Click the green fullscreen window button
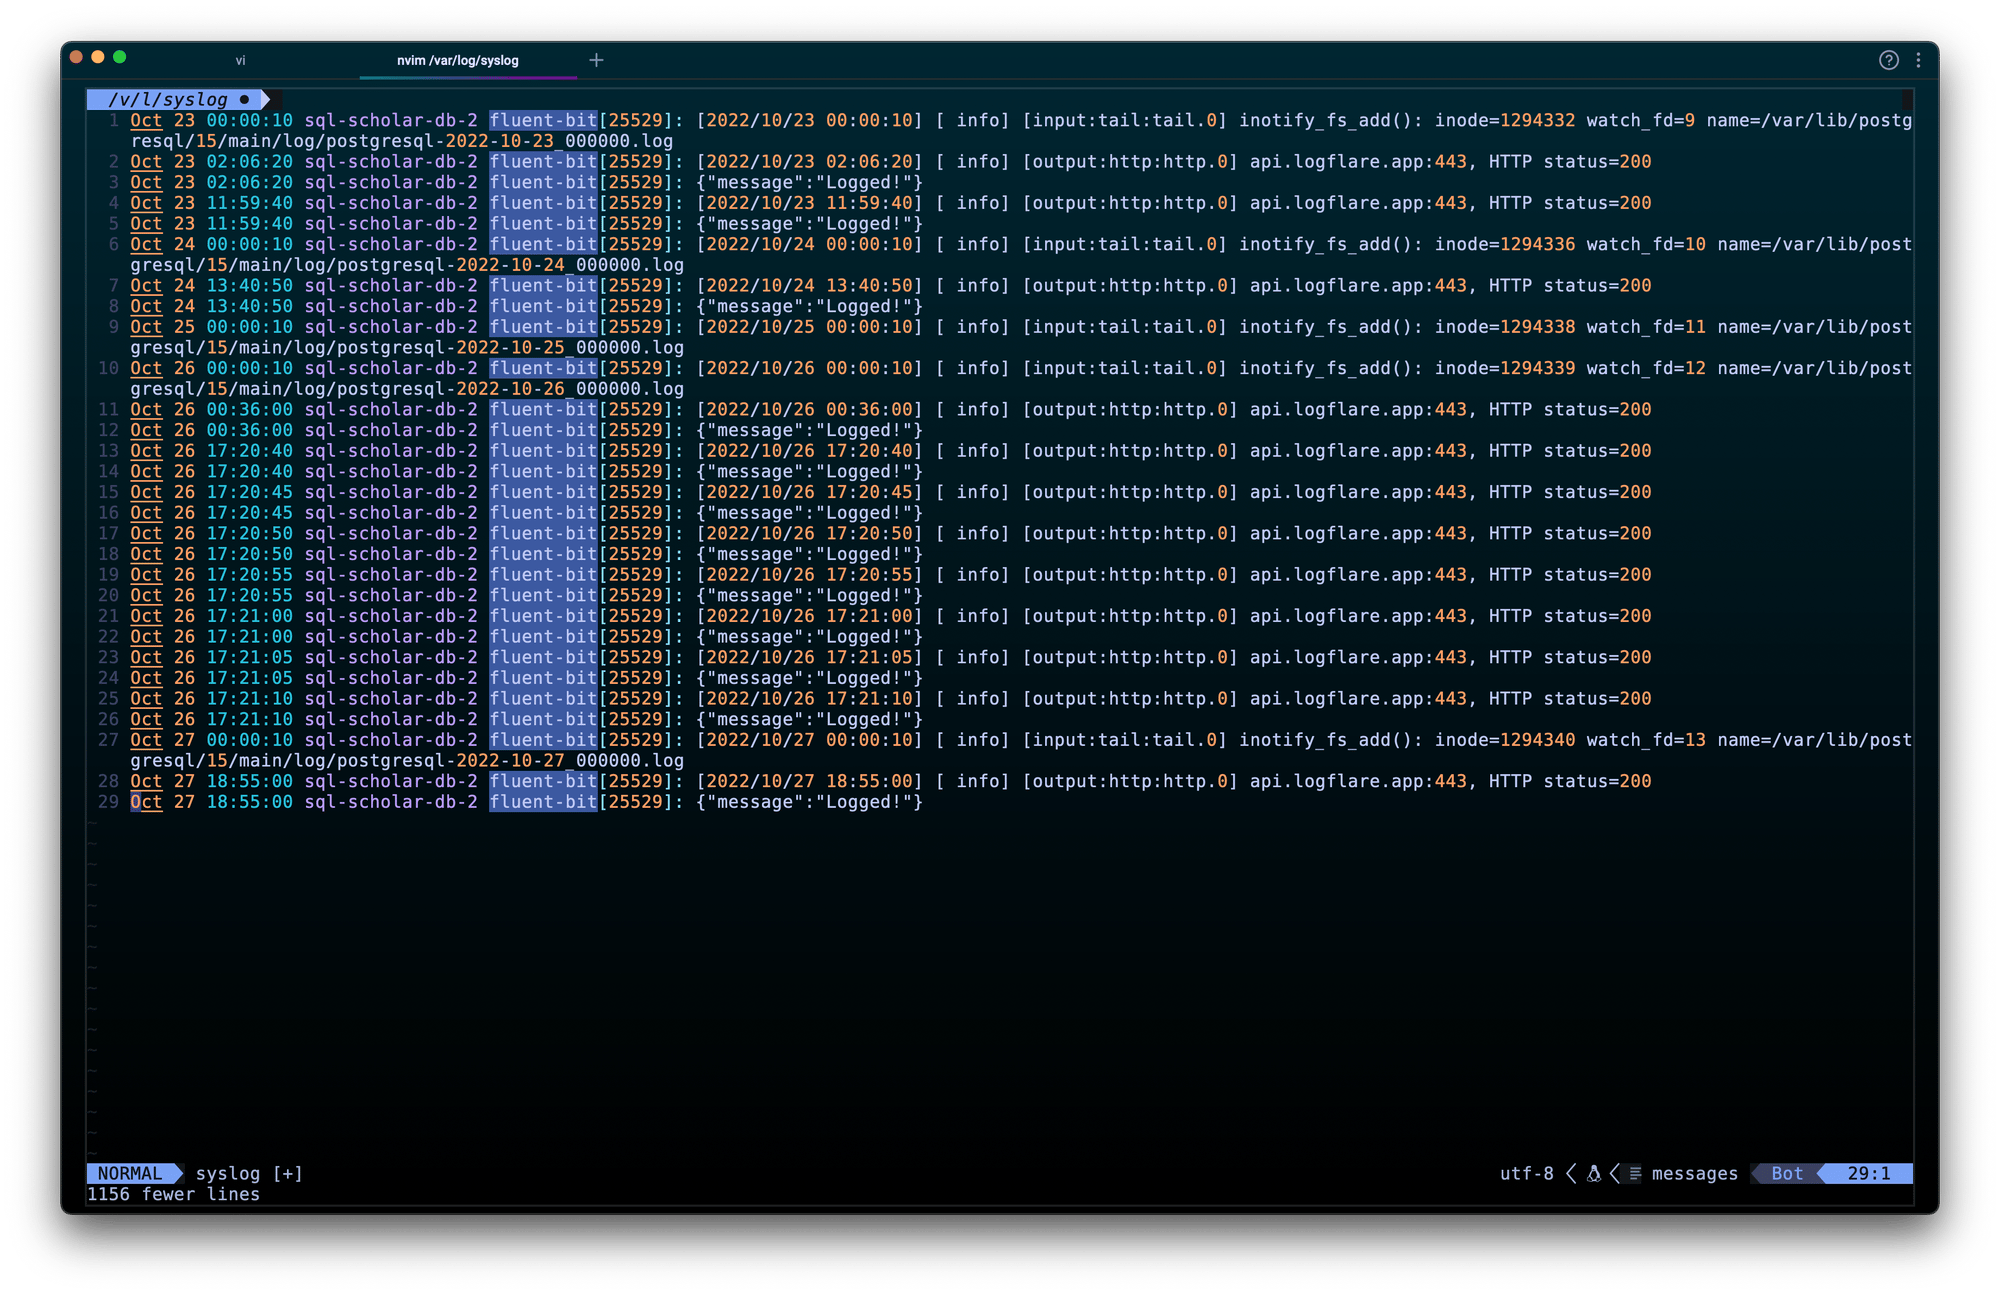2000x1295 pixels. (x=119, y=57)
